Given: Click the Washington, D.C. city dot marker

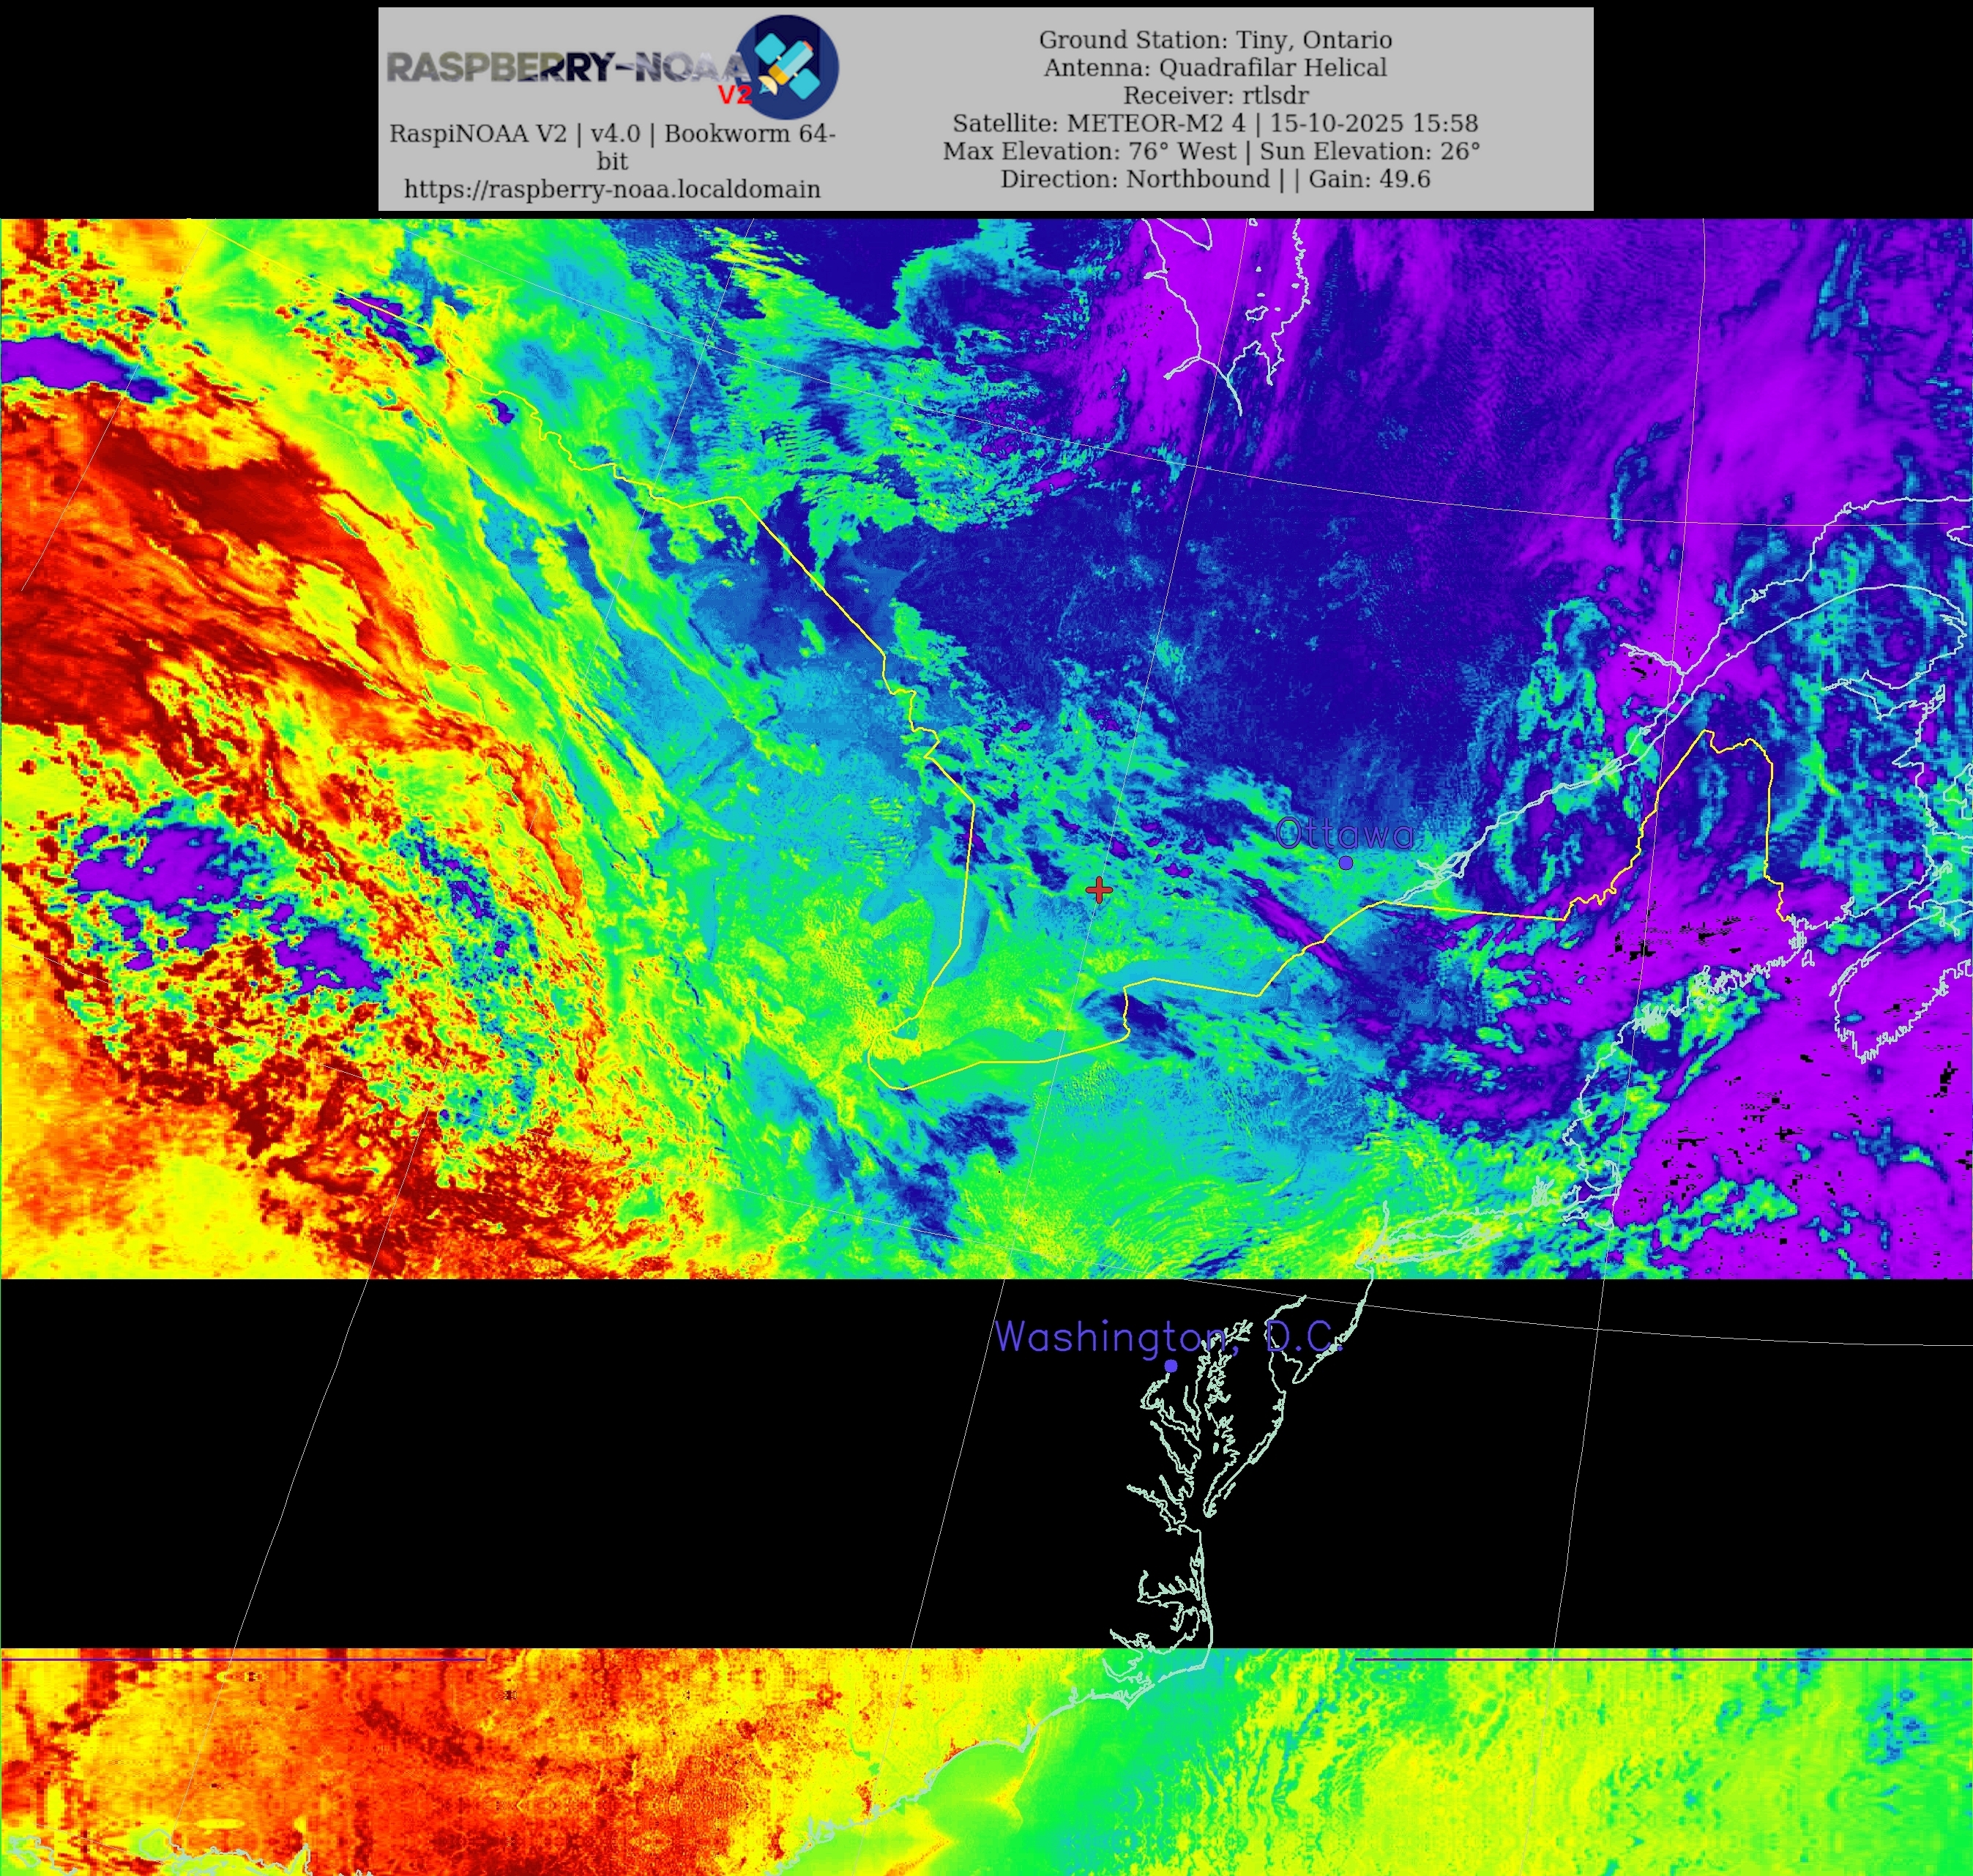Looking at the screenshot, I should click(1171, 1365).
